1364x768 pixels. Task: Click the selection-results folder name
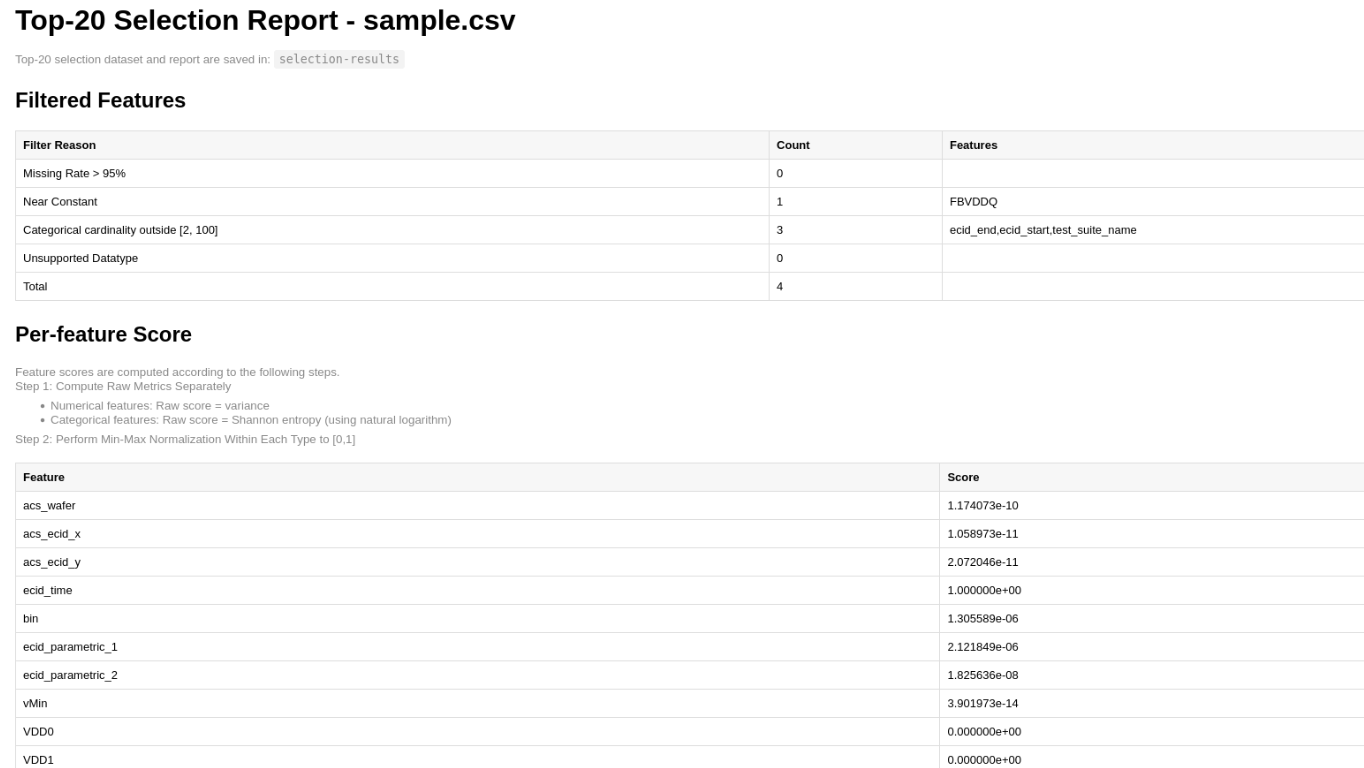pos(339,59)
